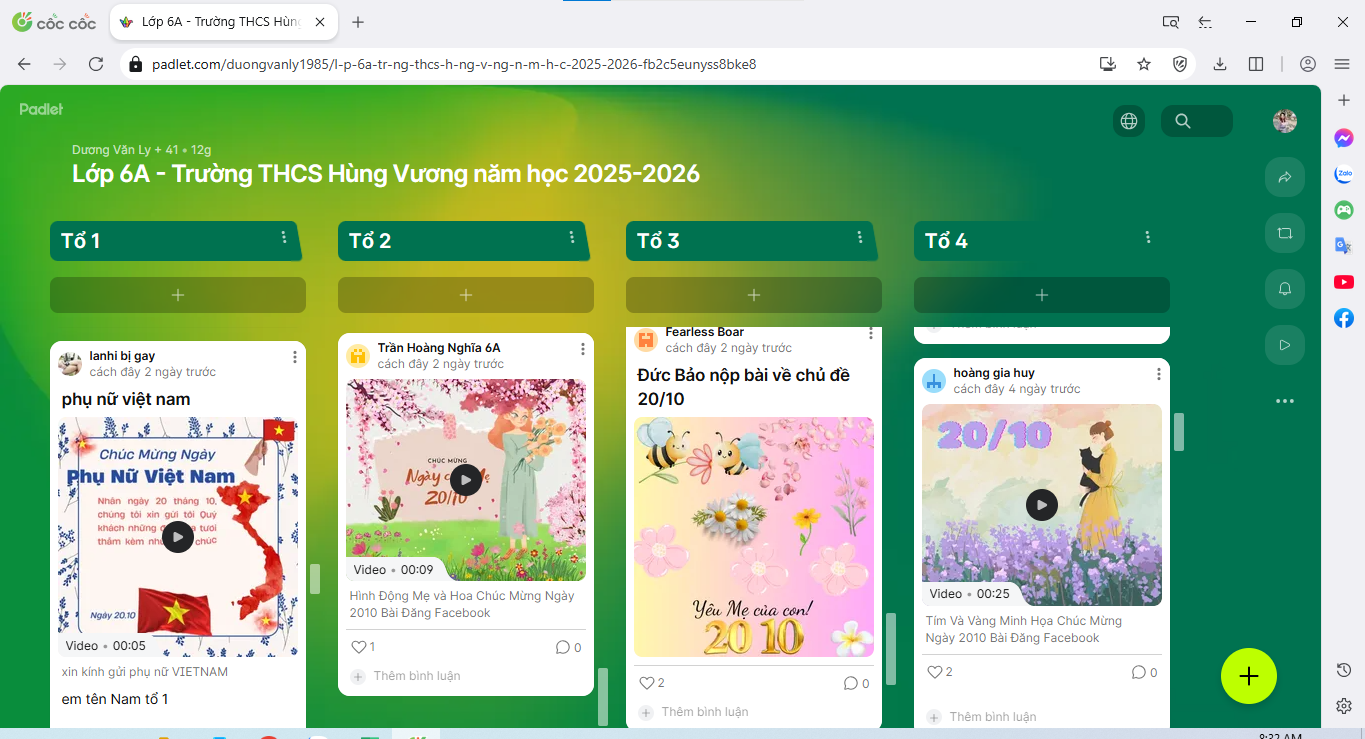1365x739 pixels.
Task: Click the Padlet share arrow icon
Action: coord(1285,177)
